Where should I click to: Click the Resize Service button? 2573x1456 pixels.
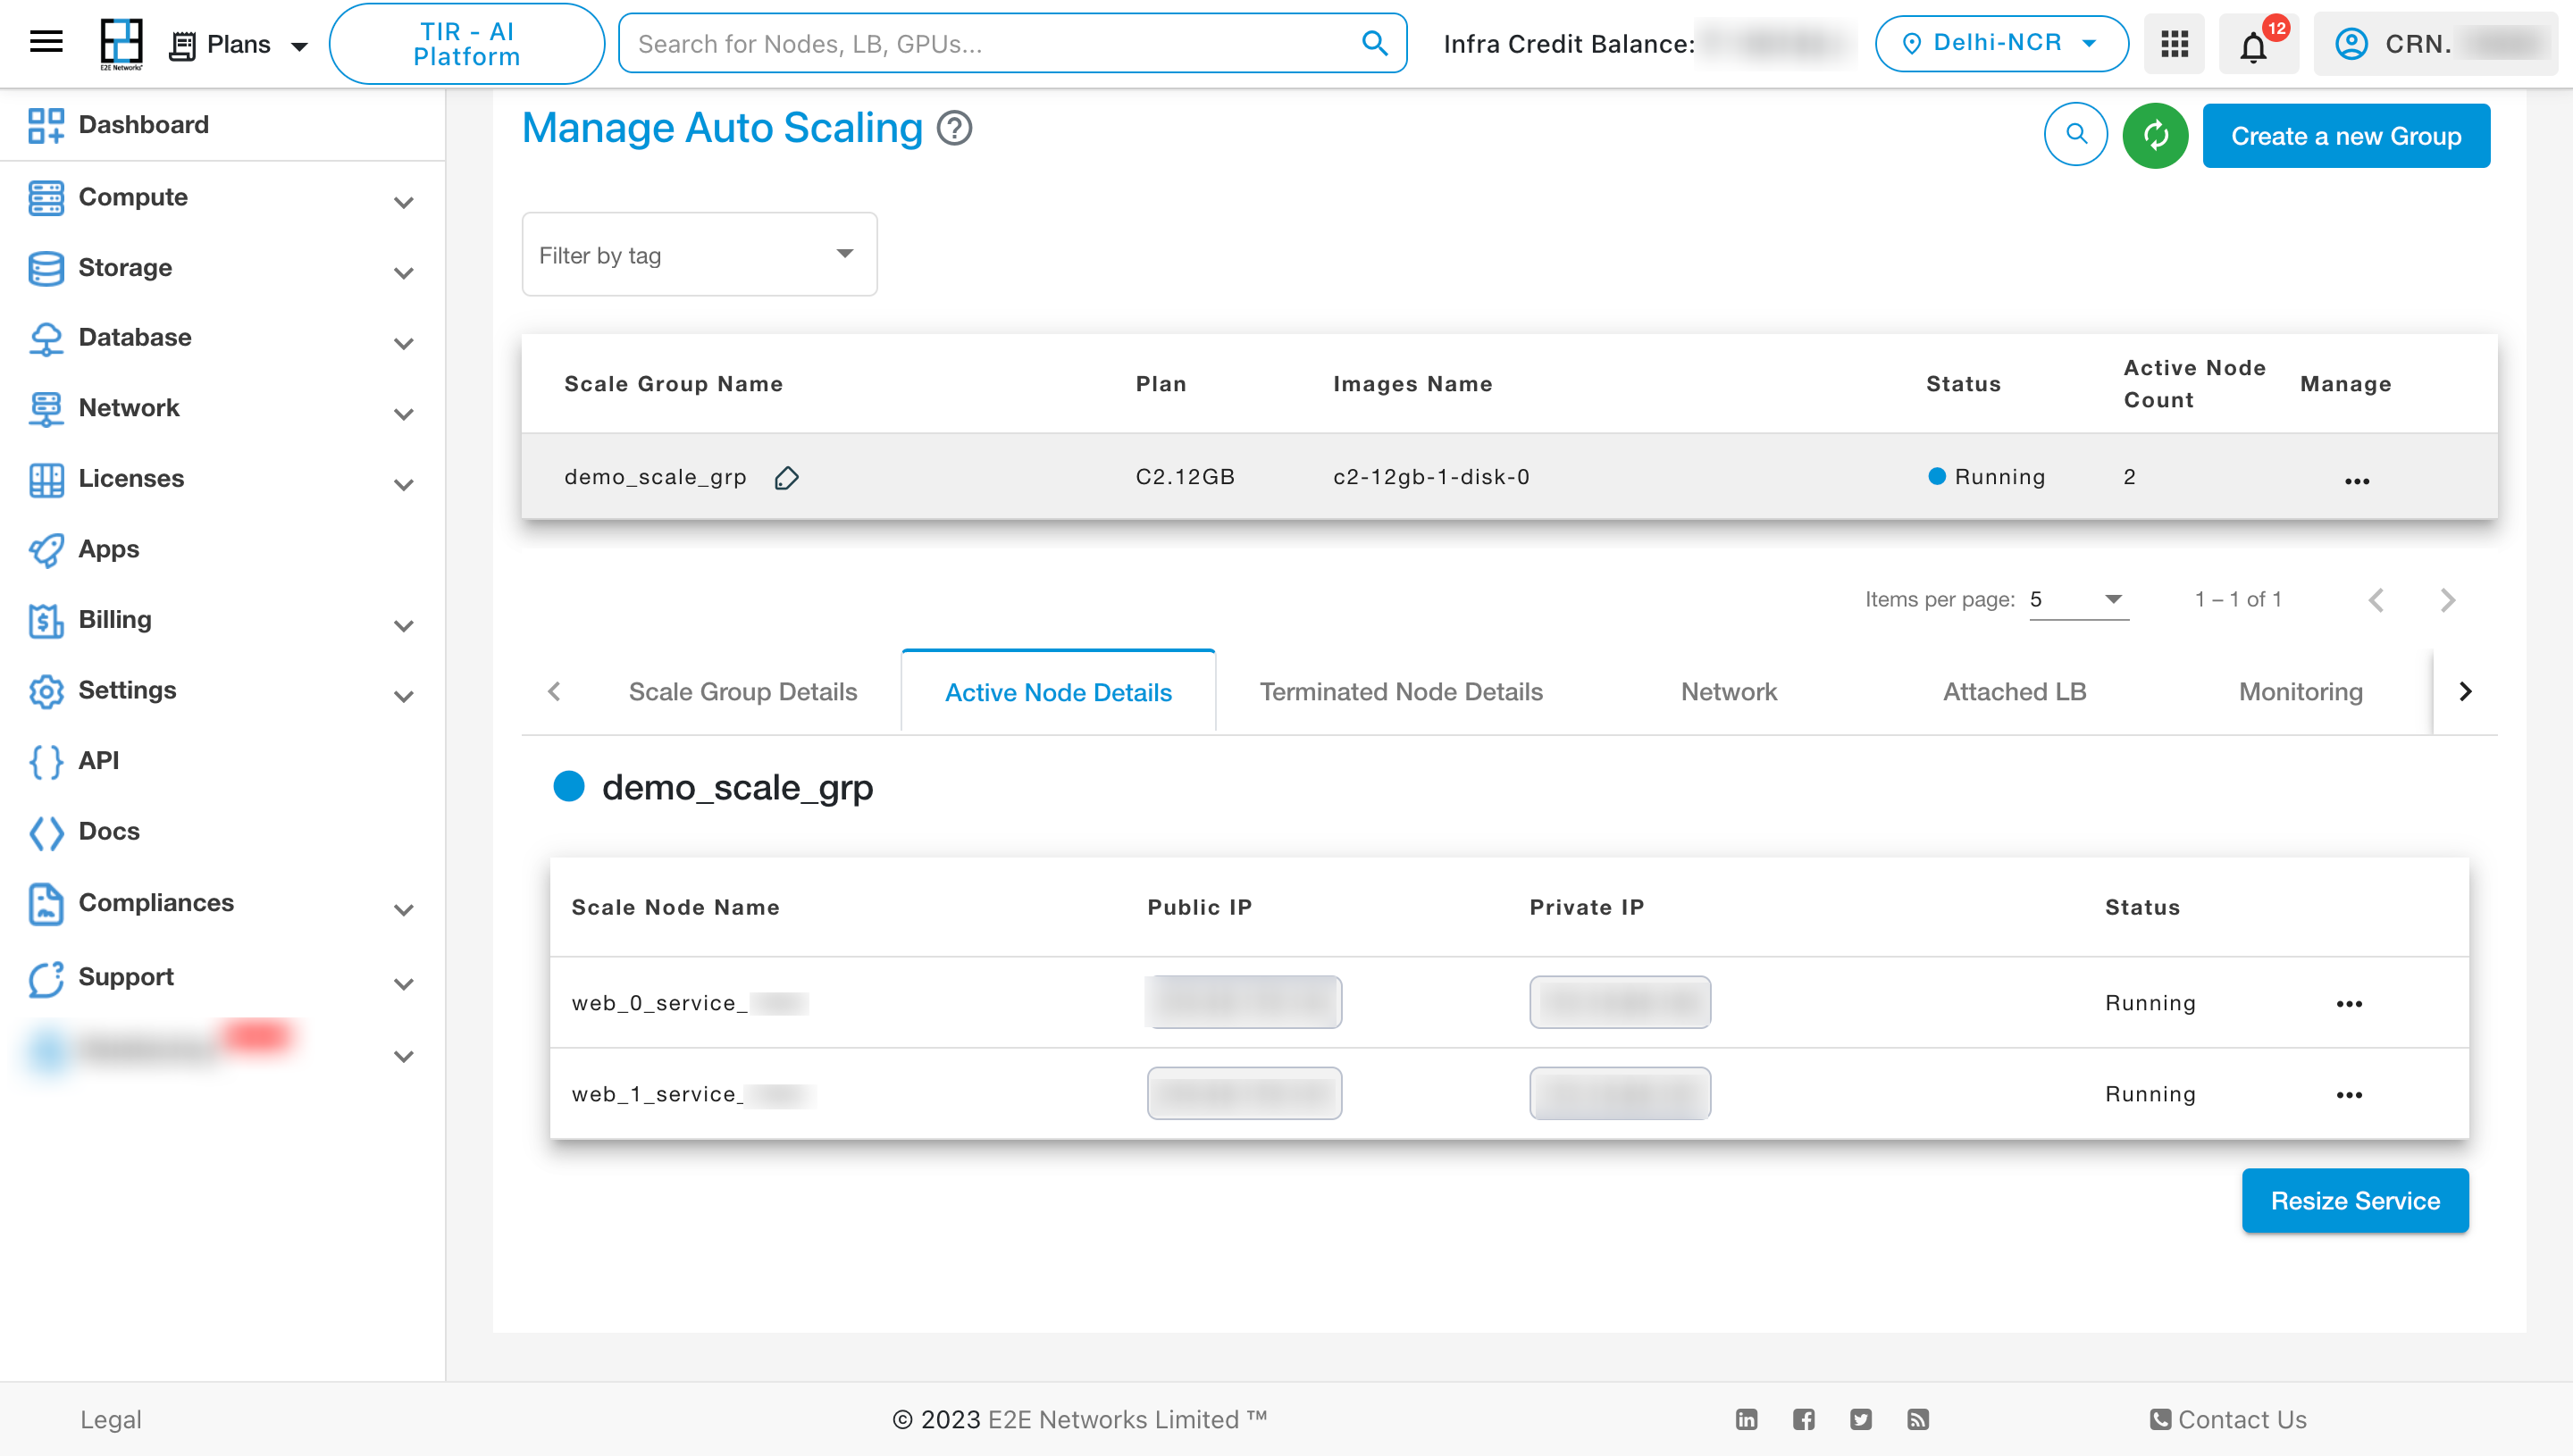(2355, 1201)
